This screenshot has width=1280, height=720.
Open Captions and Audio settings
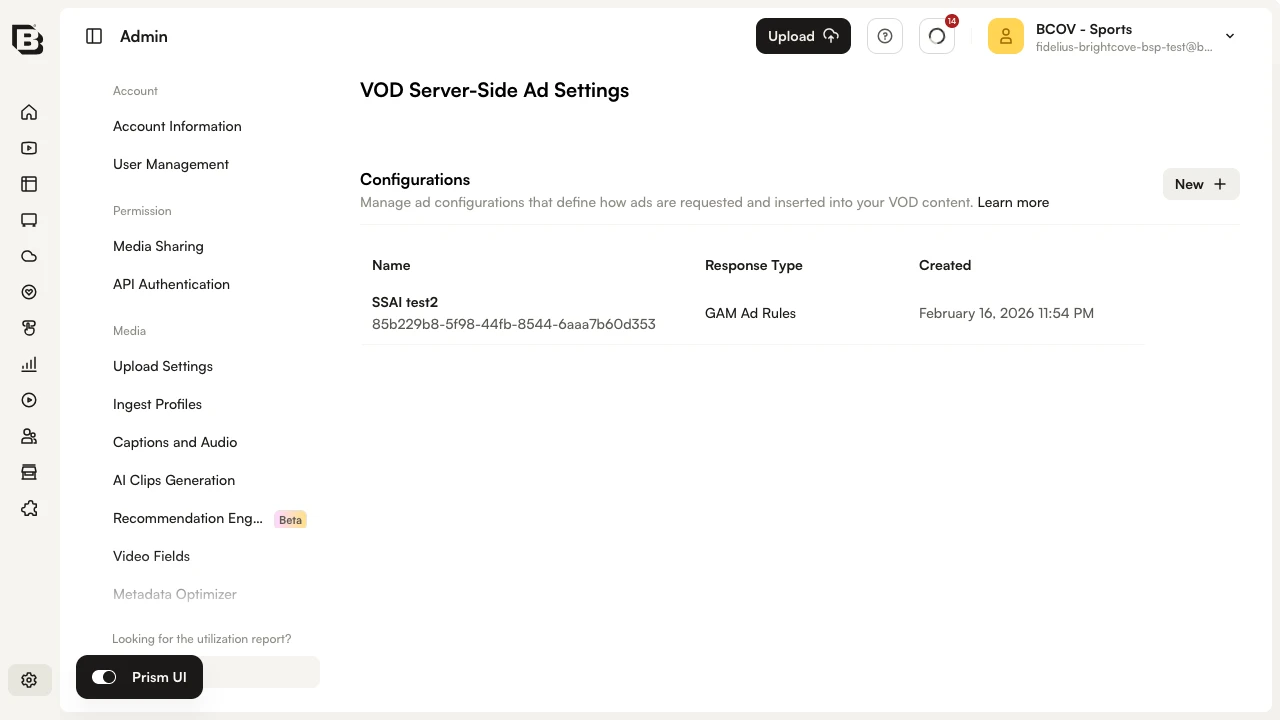click(x=175, y=442)
